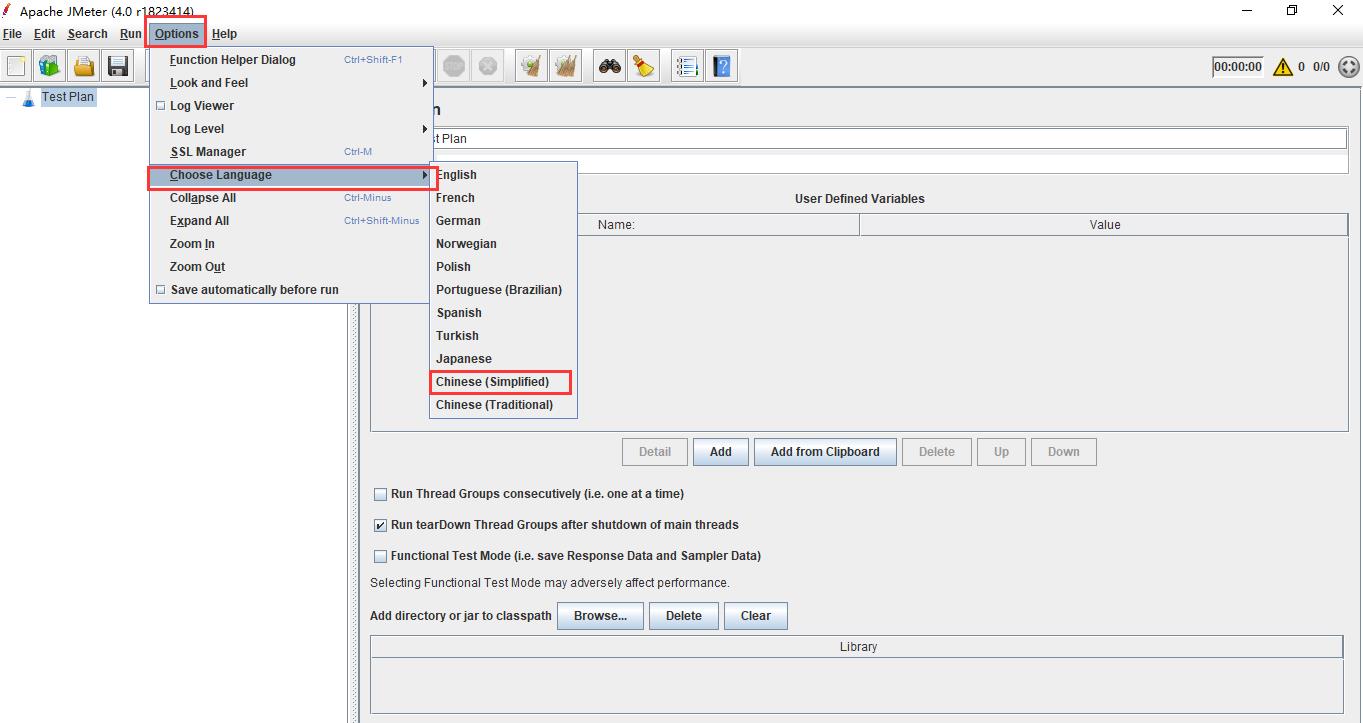1363x723 pixels.
Task: Select Function Helper Dialog menu entry
Action: click(x=291, y=60)
